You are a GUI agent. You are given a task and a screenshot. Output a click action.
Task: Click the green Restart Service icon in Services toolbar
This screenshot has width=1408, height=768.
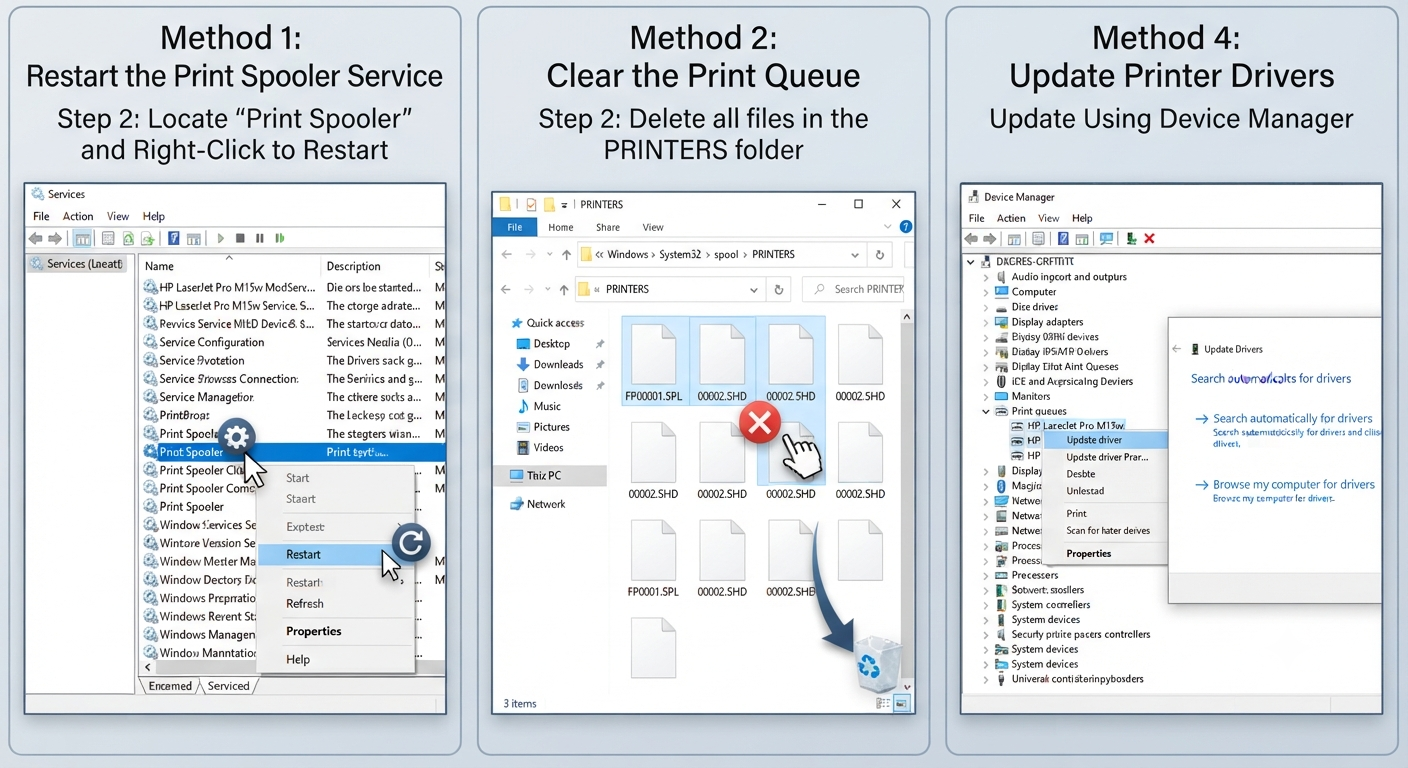(280, 238)
